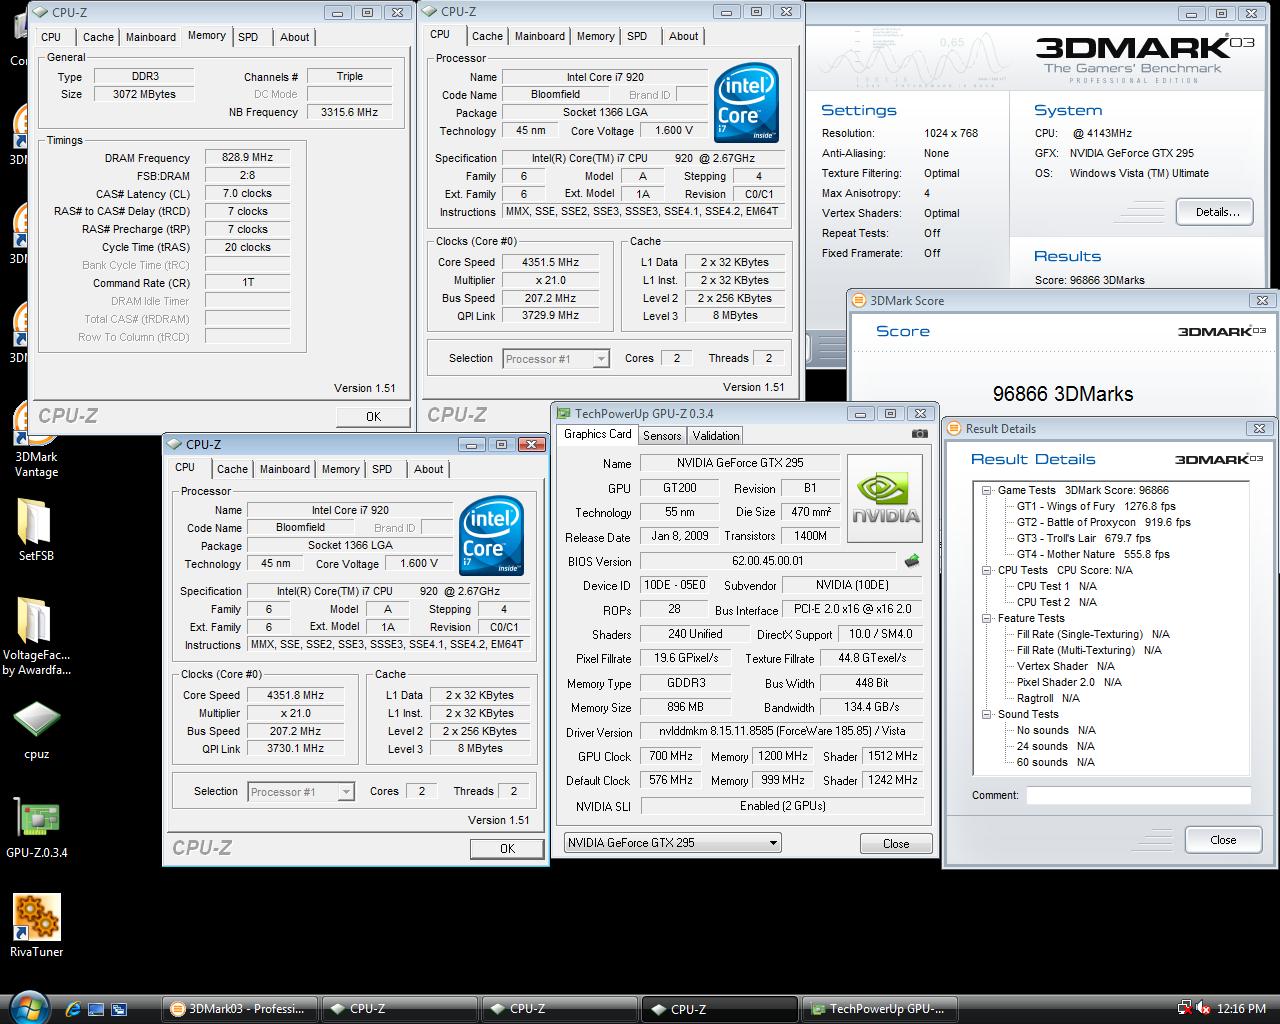
Task: Click NVIDIA SLI Enabled (2 GPUs) field
Action: coord(781,806)
